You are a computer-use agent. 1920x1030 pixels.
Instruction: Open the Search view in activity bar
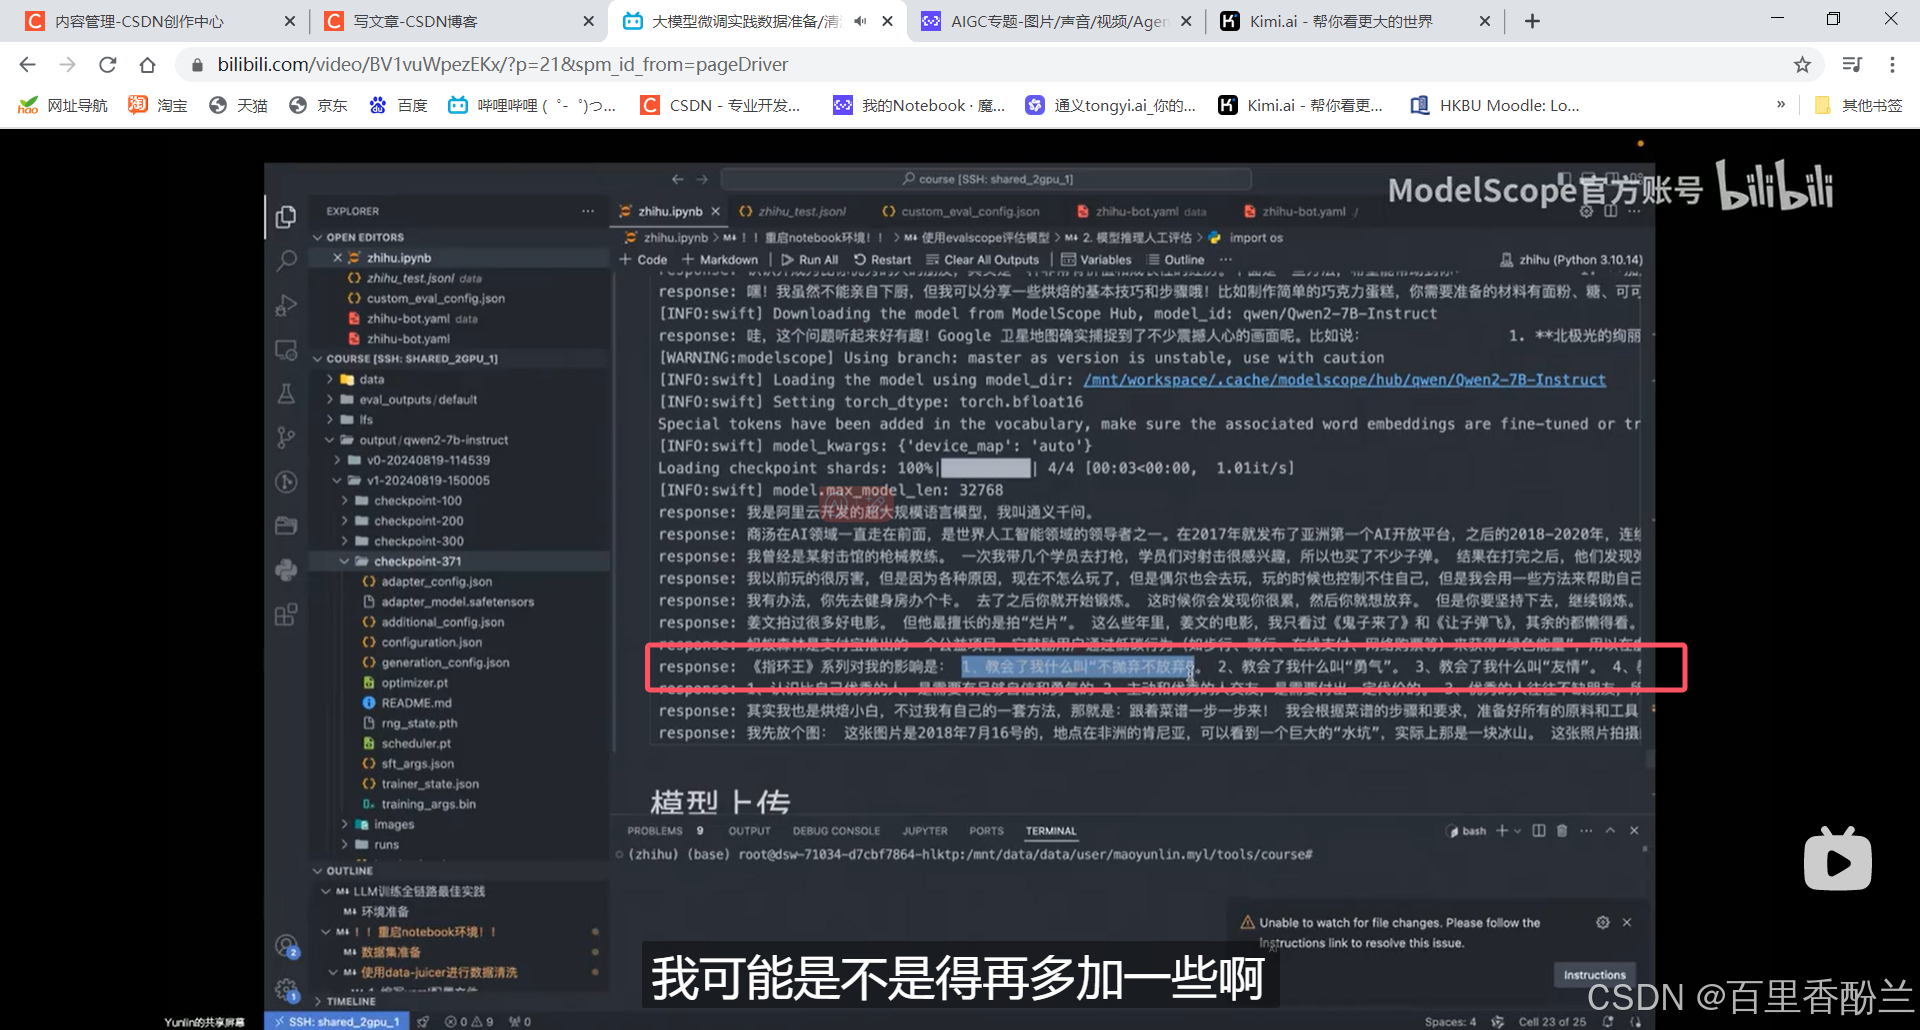point(286,260)
